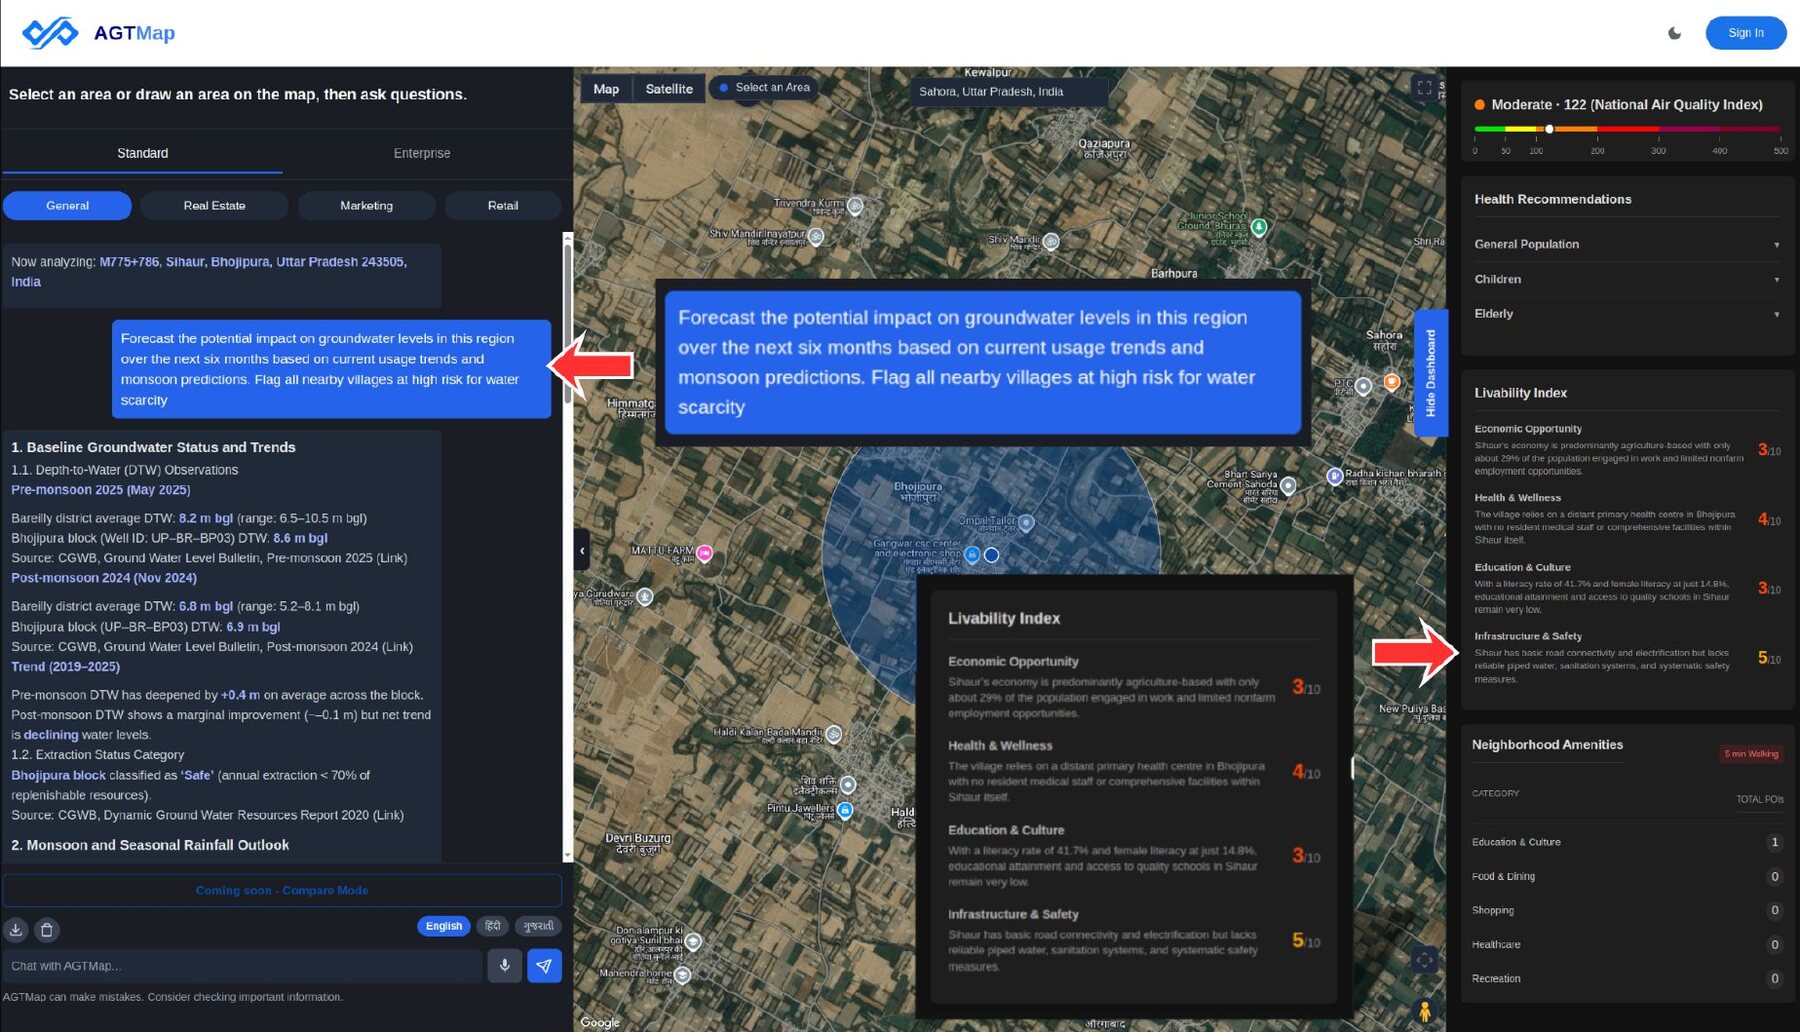Open the MAT JU FARM map marker
The image size is (1800, 1032).
[705, 553]
